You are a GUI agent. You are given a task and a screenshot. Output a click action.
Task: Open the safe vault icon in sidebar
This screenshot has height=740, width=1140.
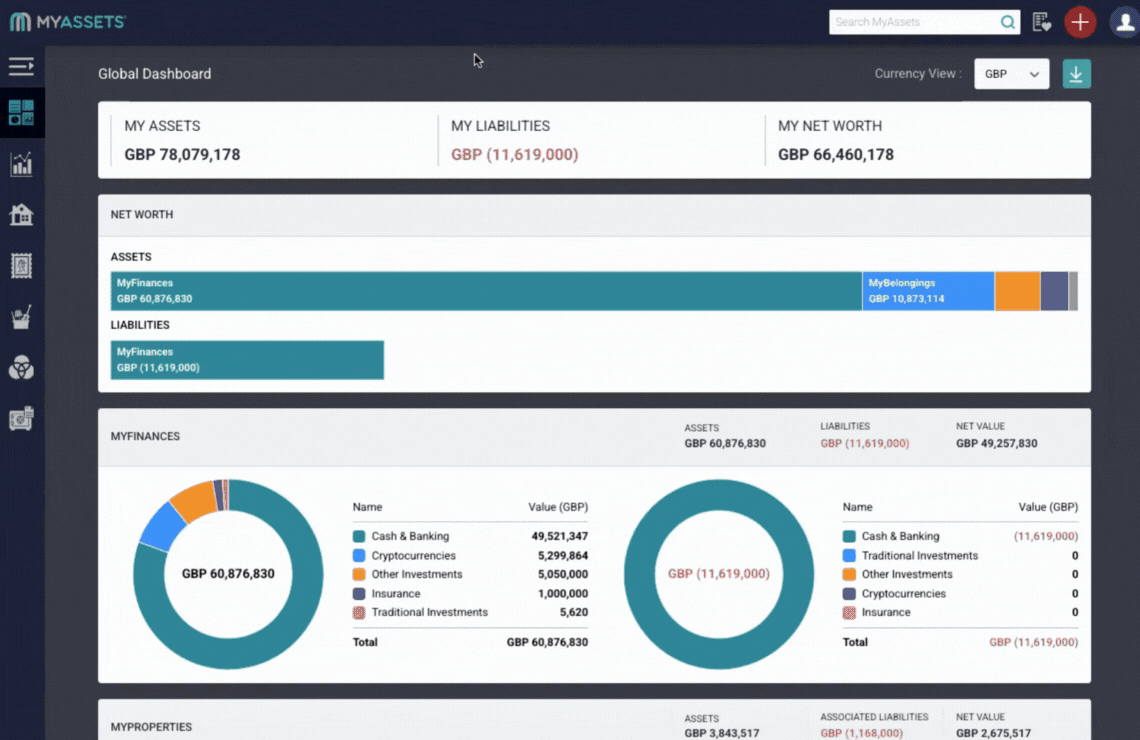(x=21, y=419)
